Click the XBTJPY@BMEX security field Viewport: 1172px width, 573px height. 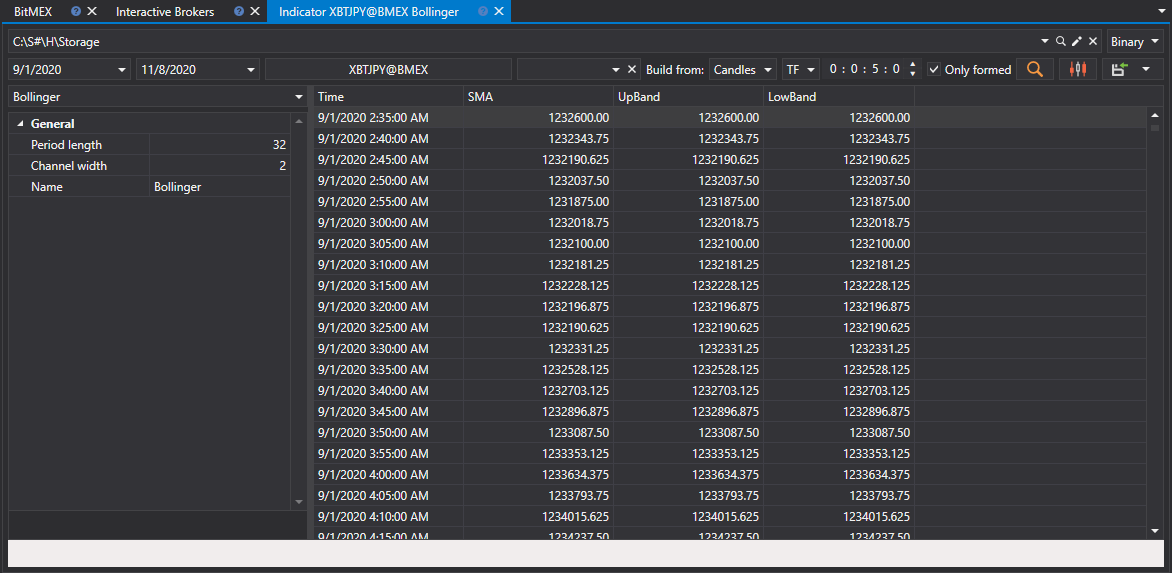388,69
